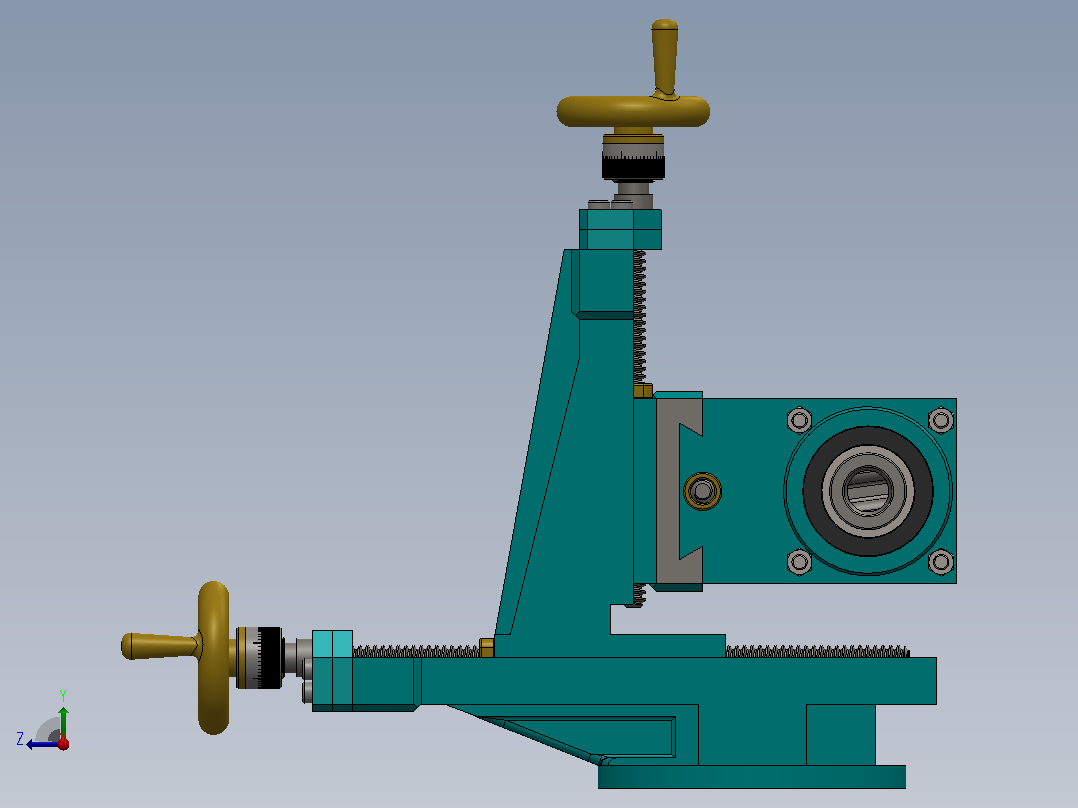Select the gray dovetail slide plate
Screen dimensions: 1078x808
click(x=668, y=492)
